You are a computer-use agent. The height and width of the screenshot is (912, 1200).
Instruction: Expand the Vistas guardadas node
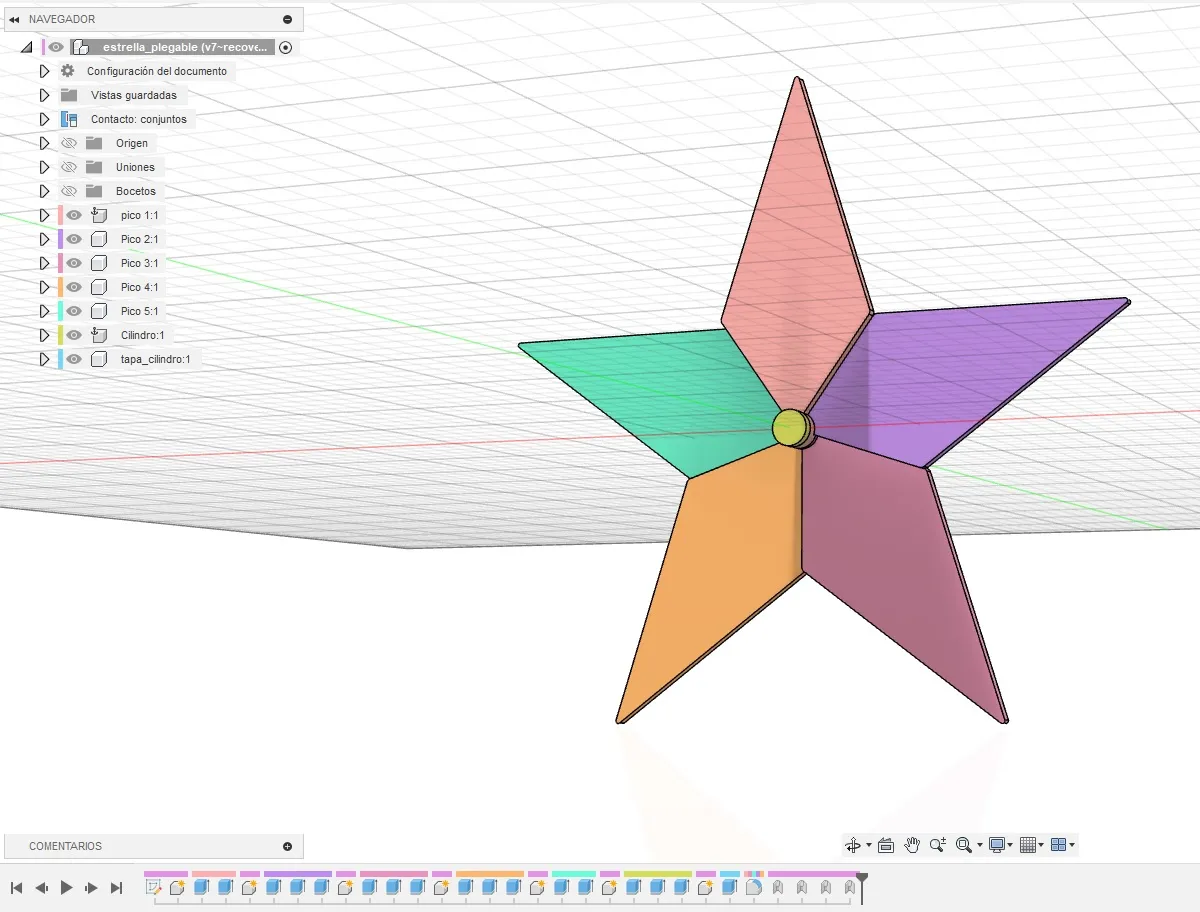[44, 95]
